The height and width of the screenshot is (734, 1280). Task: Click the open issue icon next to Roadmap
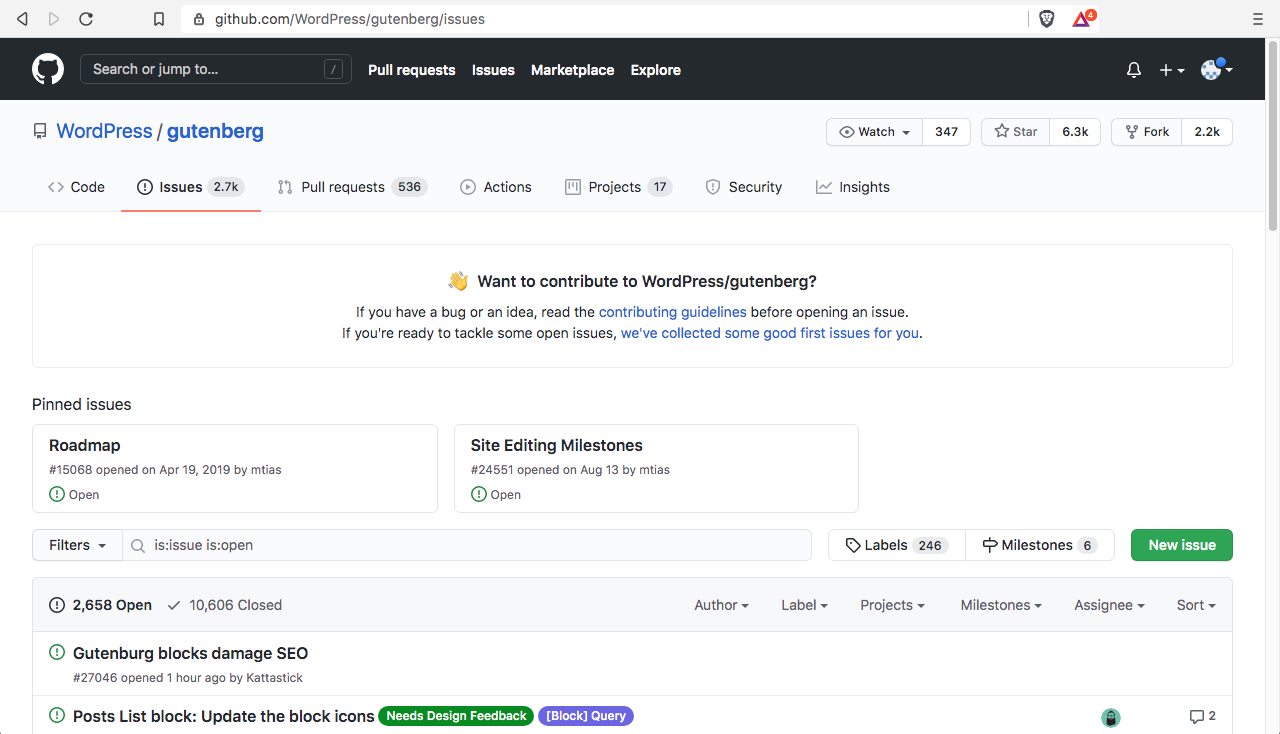click(x=57, y=494)
